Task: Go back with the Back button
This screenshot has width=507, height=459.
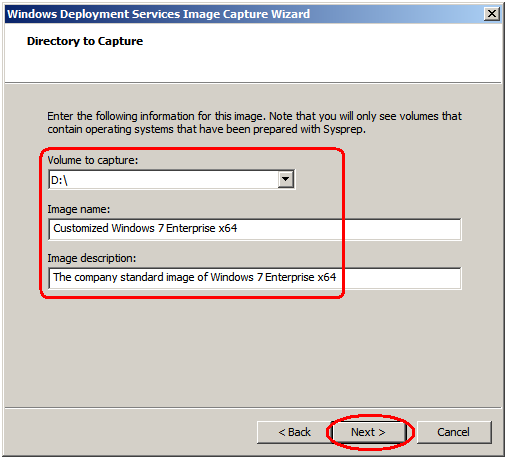Action: point(294,432)
